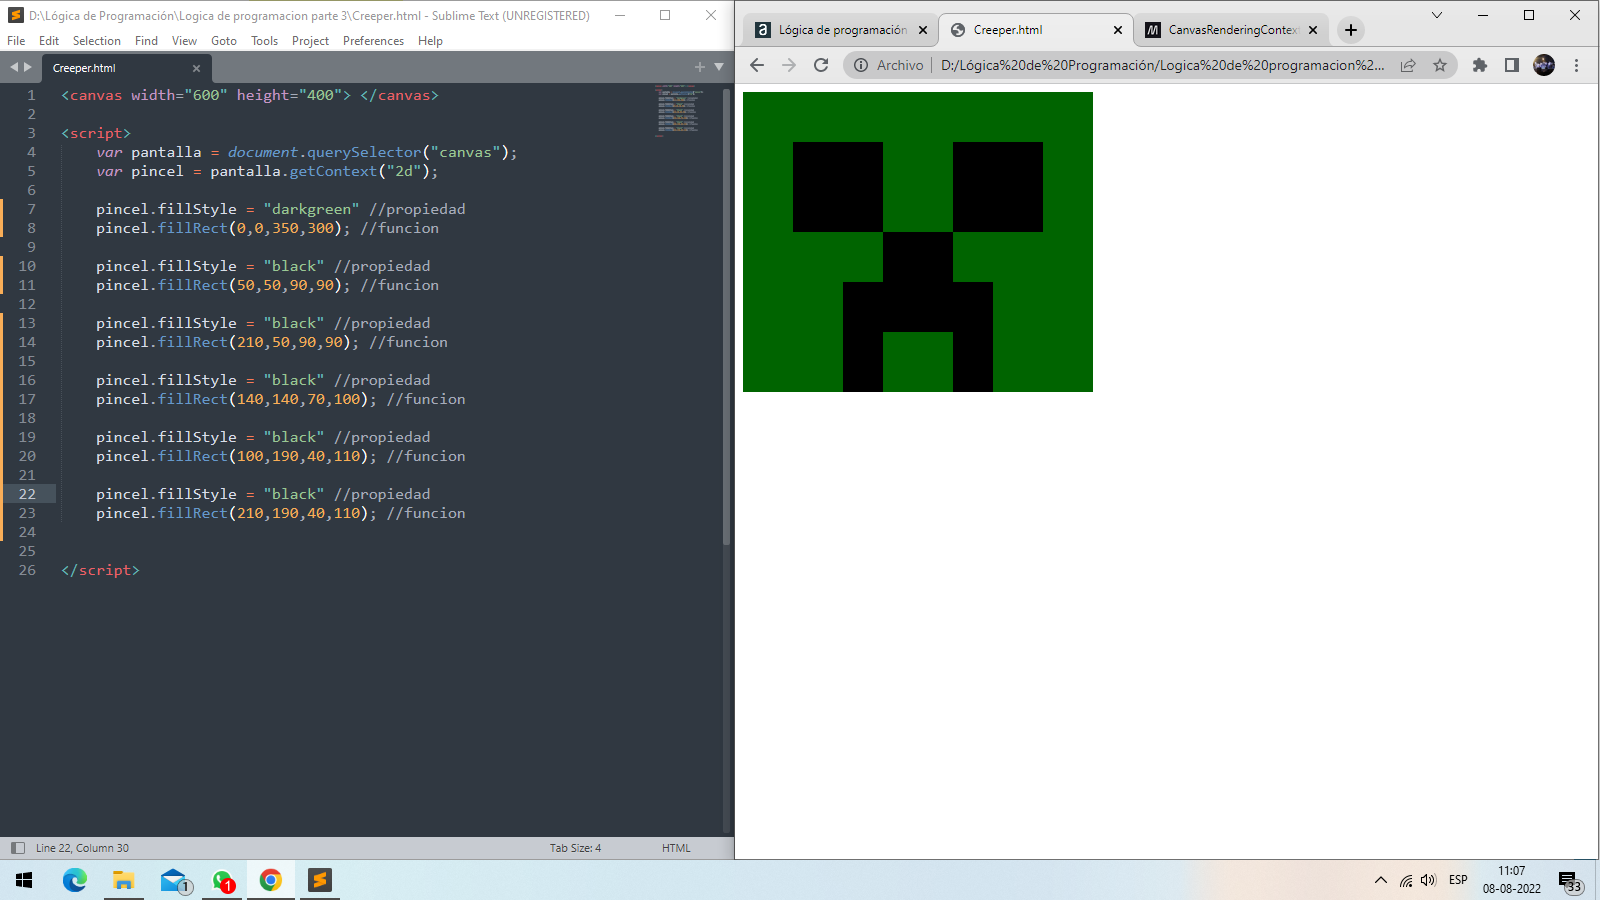The image size is (1600, 900).
Task: Open Sublime Text from taskbar
Action: 320,880
